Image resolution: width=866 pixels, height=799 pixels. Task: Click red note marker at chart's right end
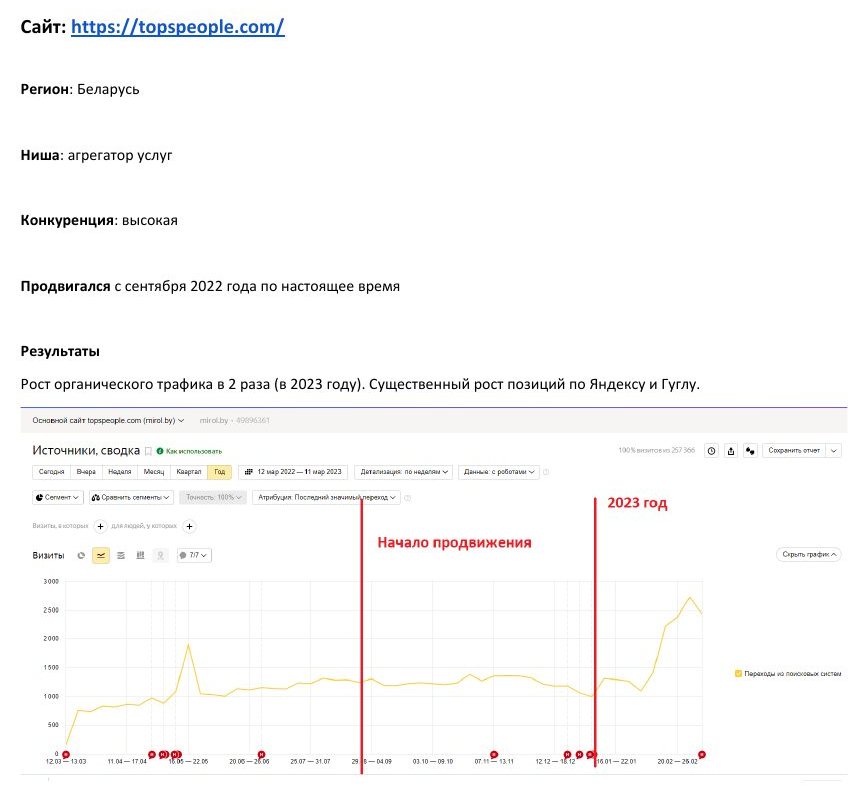coord(702,754)
